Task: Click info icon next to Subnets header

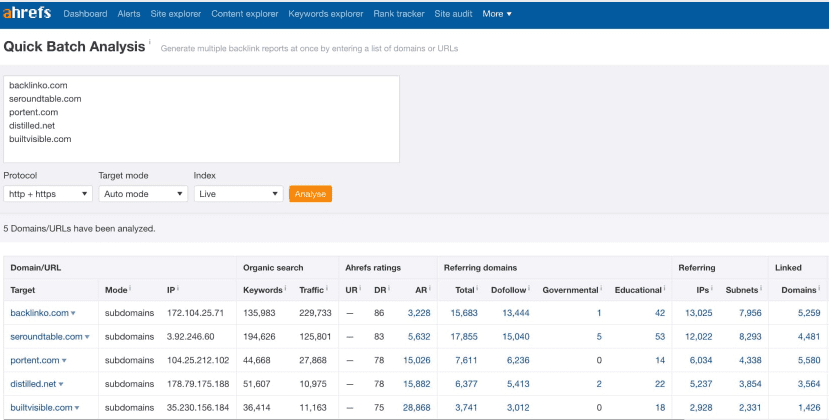Action: [x=761, y=288]
